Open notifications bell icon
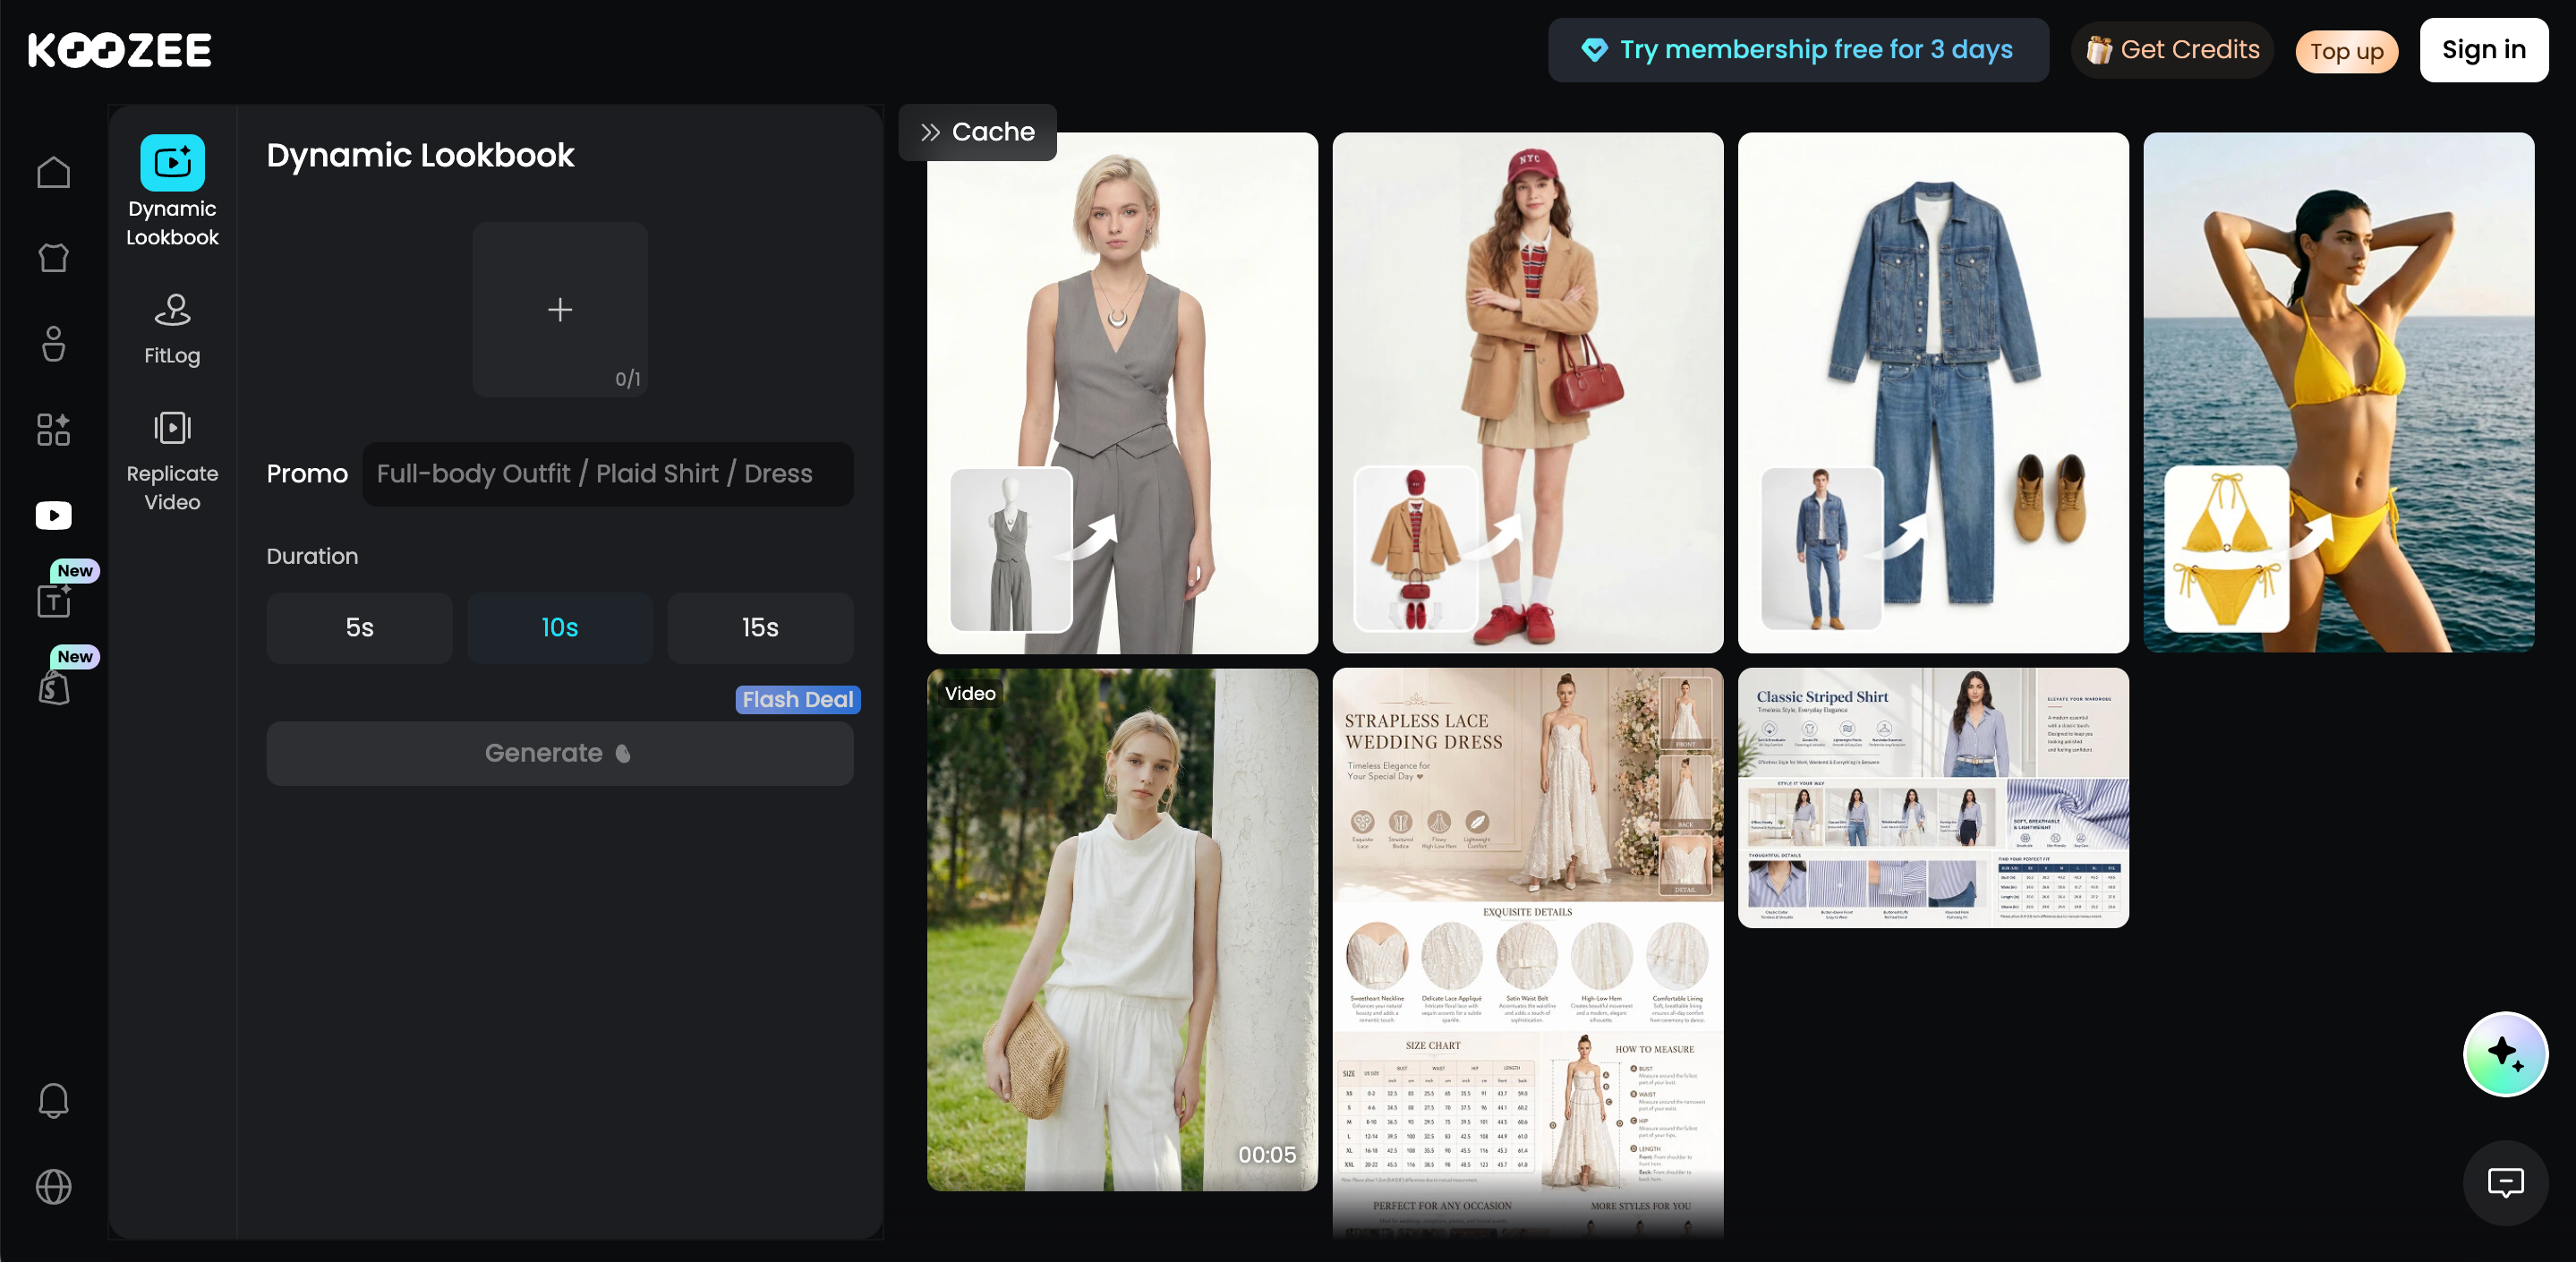The height and width of the screenshot is (1262, 2576). point(54,1100)
